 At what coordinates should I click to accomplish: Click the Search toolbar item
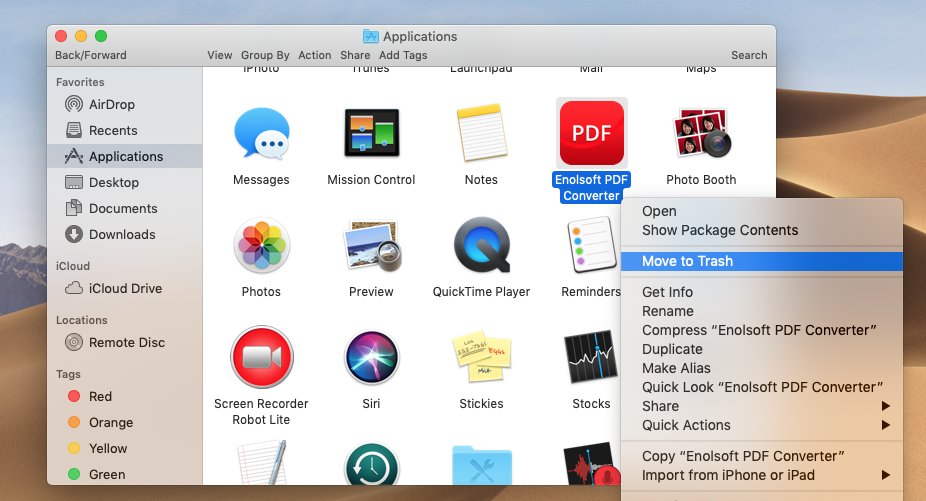(749, 55)
